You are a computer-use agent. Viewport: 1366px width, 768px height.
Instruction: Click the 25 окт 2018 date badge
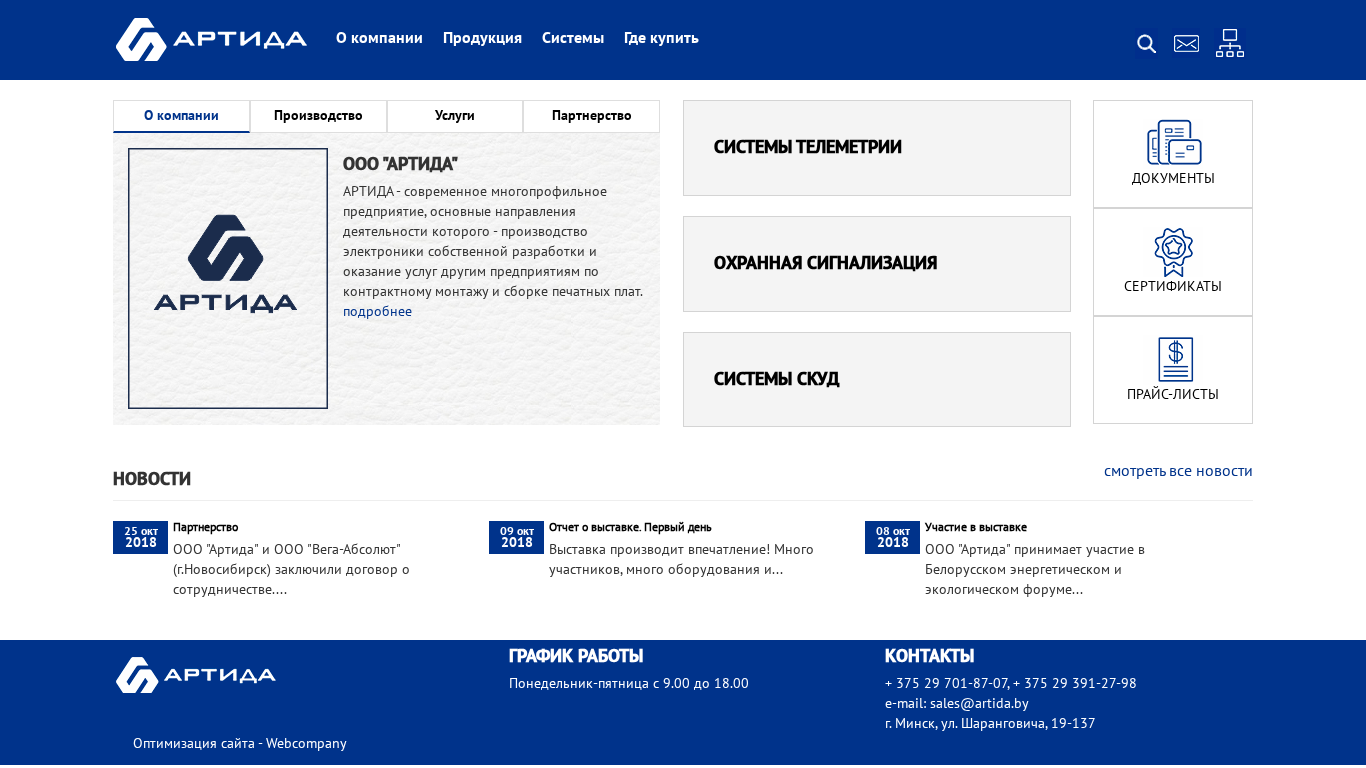coord(141,537)
